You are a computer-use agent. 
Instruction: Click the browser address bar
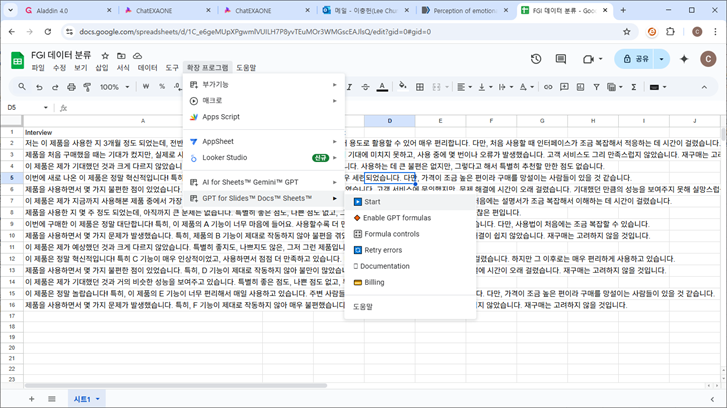348,32
